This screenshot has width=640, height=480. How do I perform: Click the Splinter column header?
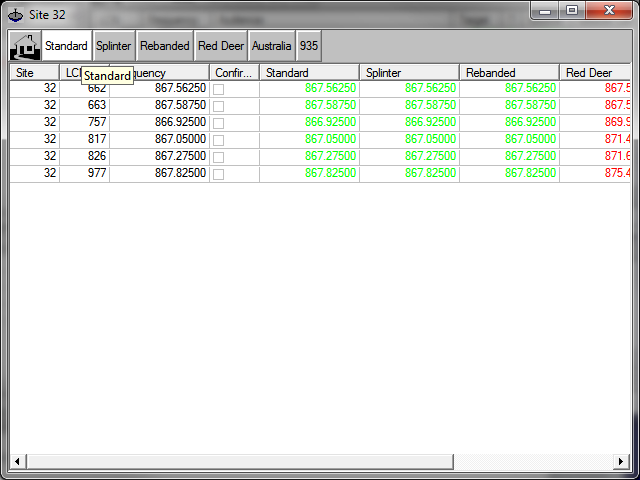click(x=409, y=73)
